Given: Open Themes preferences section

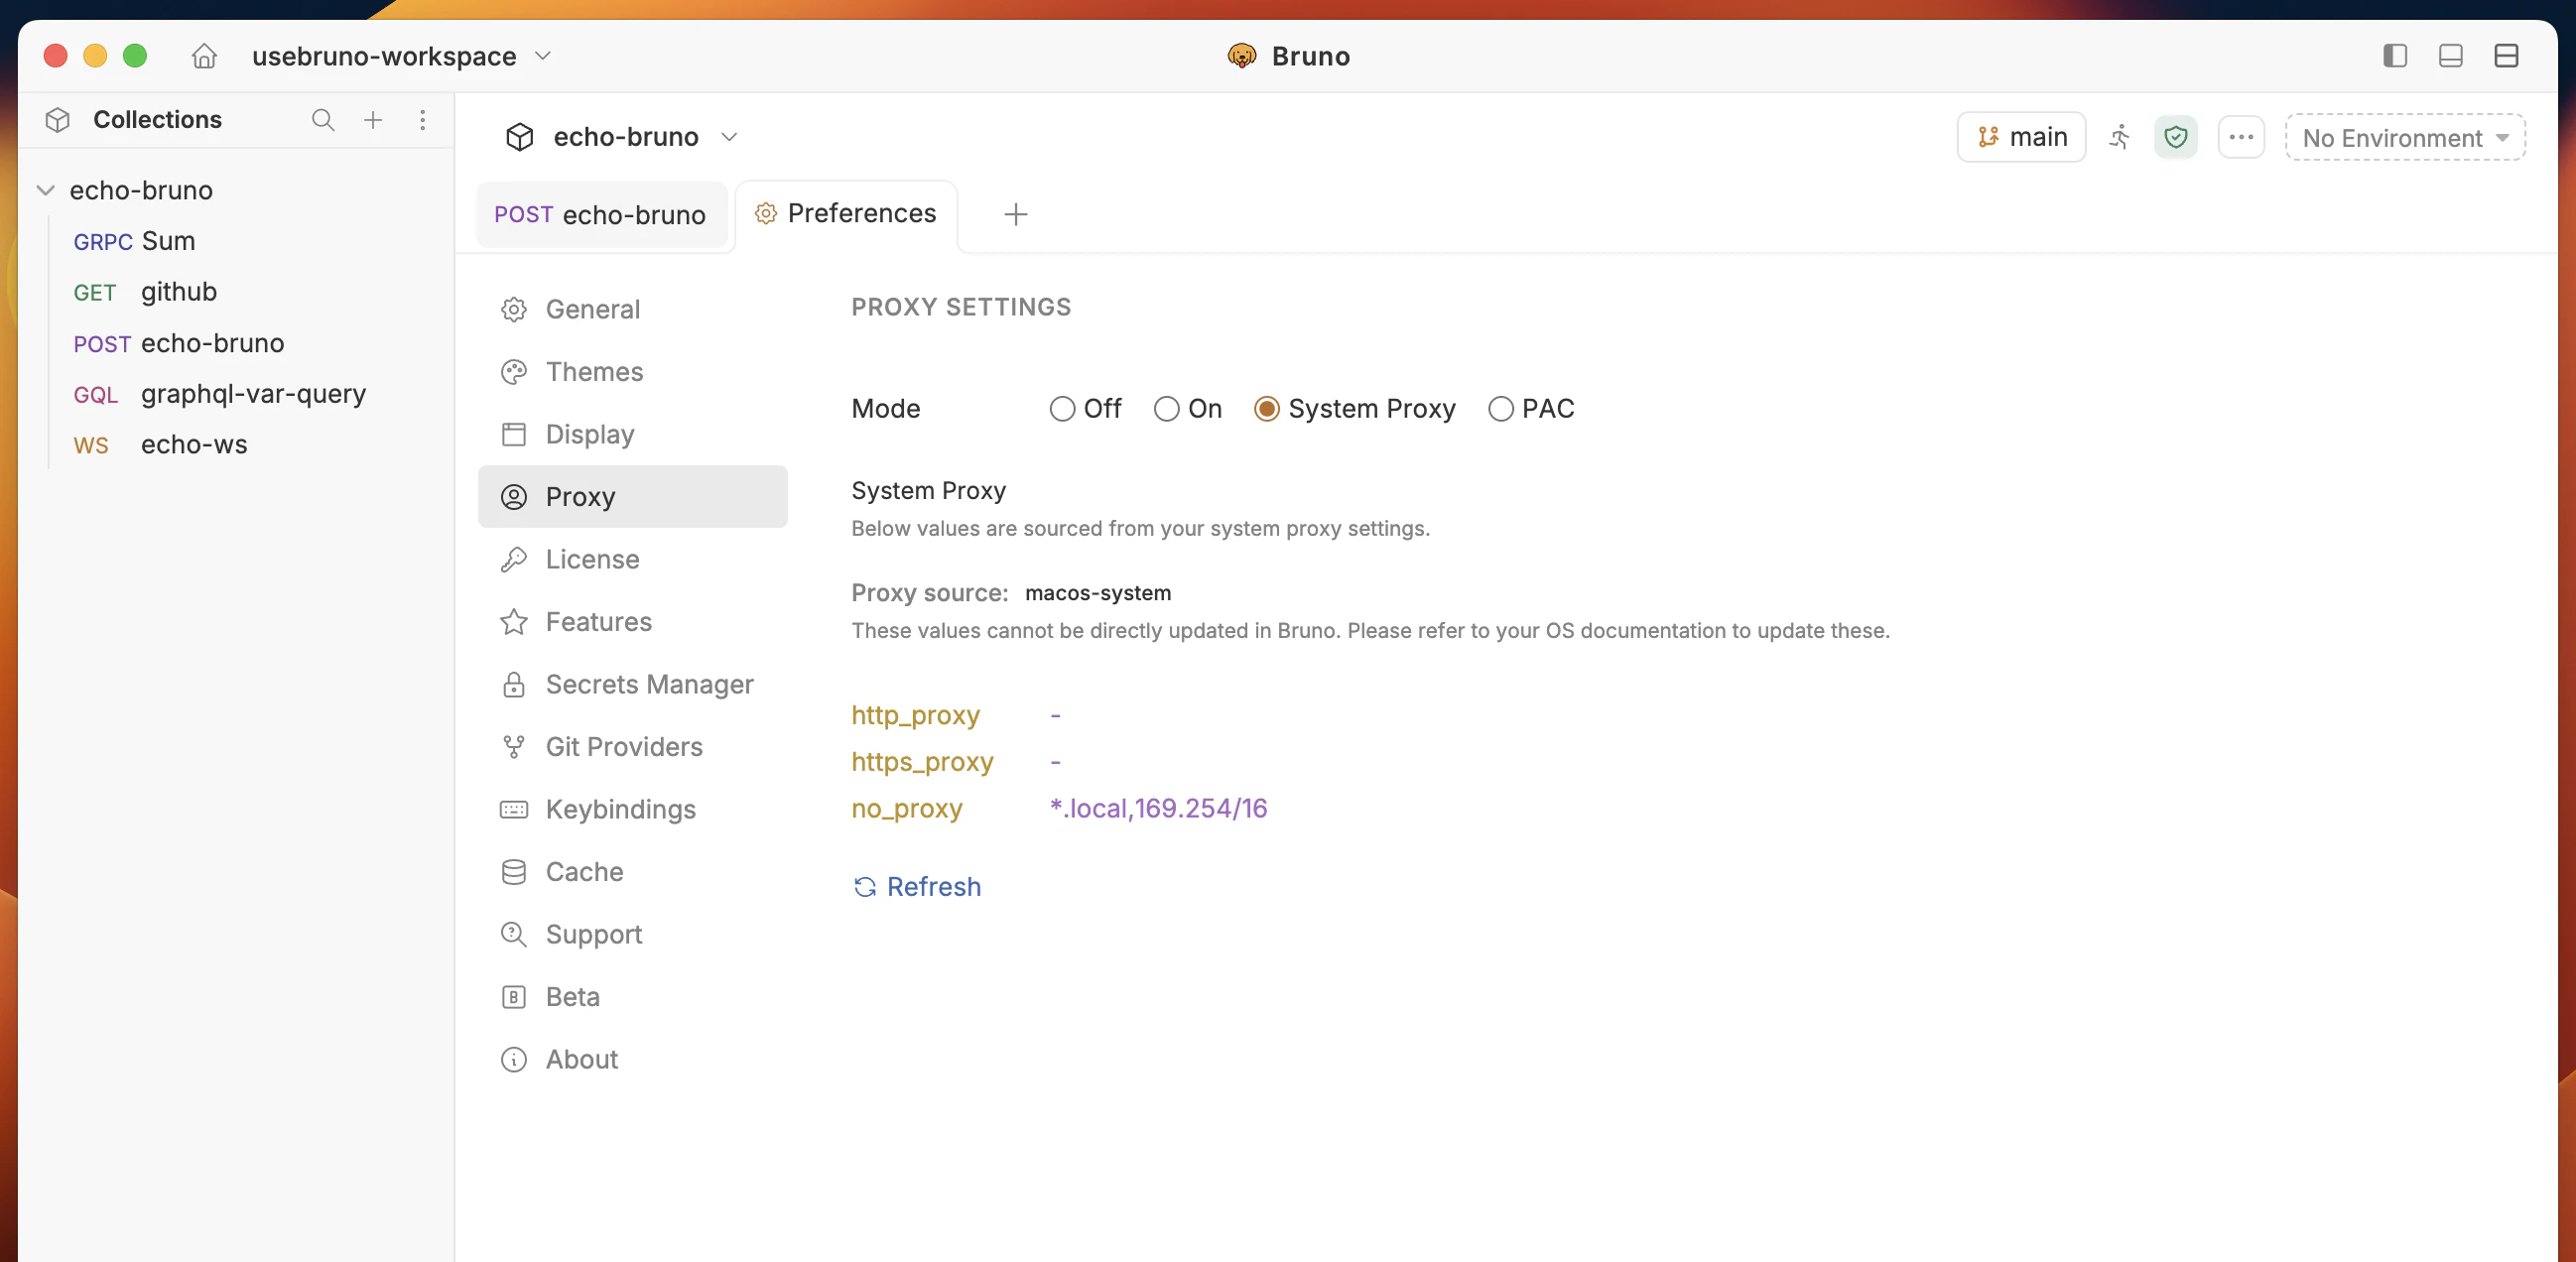Looking at the screenshot, I should tap(632, 372).
